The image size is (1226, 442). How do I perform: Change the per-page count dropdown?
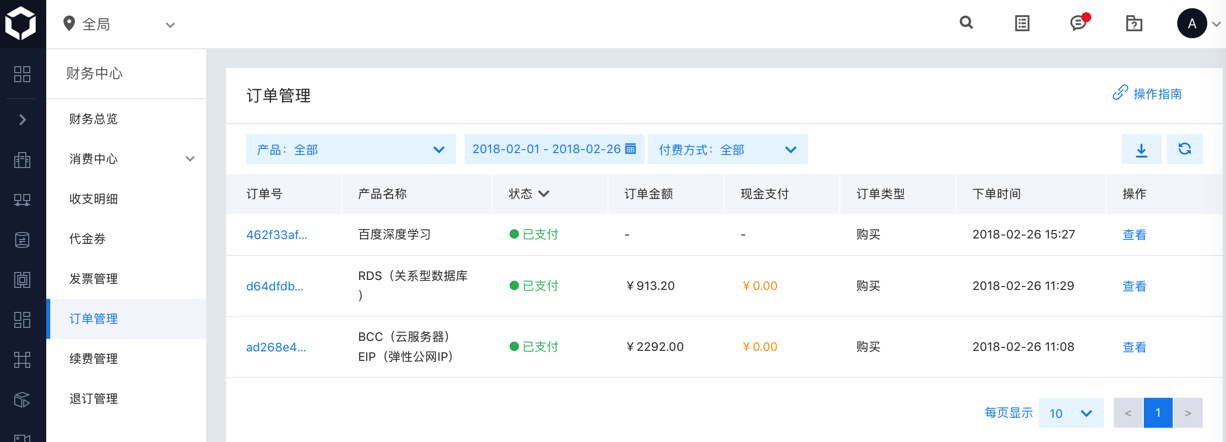click(1070, 413)
